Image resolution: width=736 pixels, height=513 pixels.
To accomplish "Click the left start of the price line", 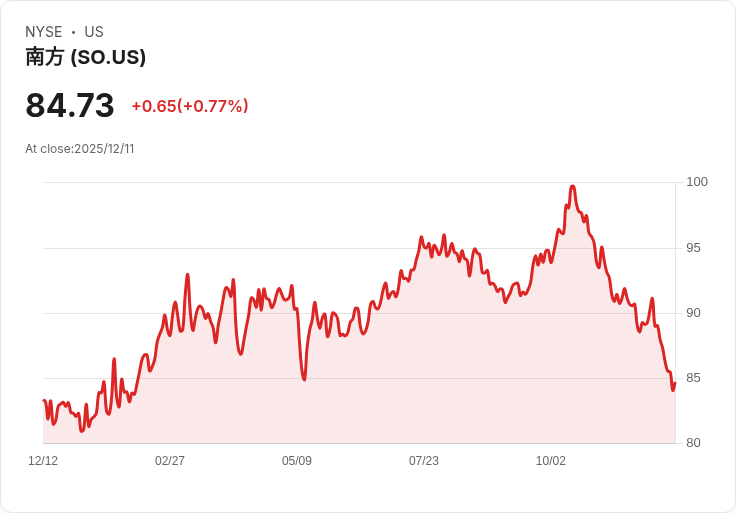I will click(44, 401).
